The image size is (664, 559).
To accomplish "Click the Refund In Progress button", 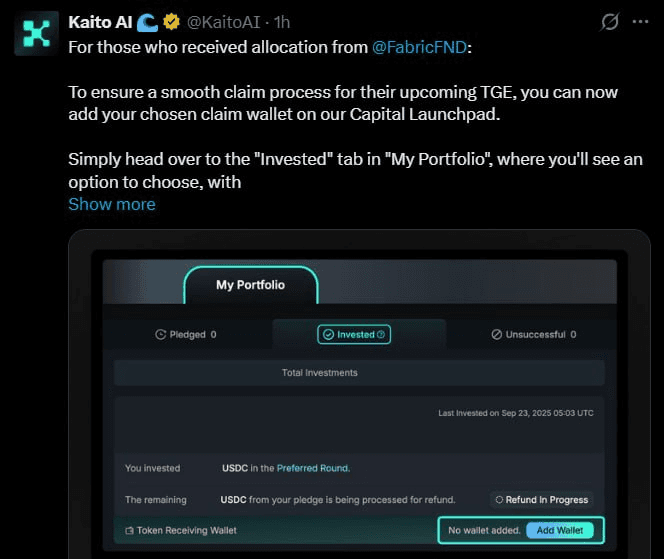I will 542,499.
